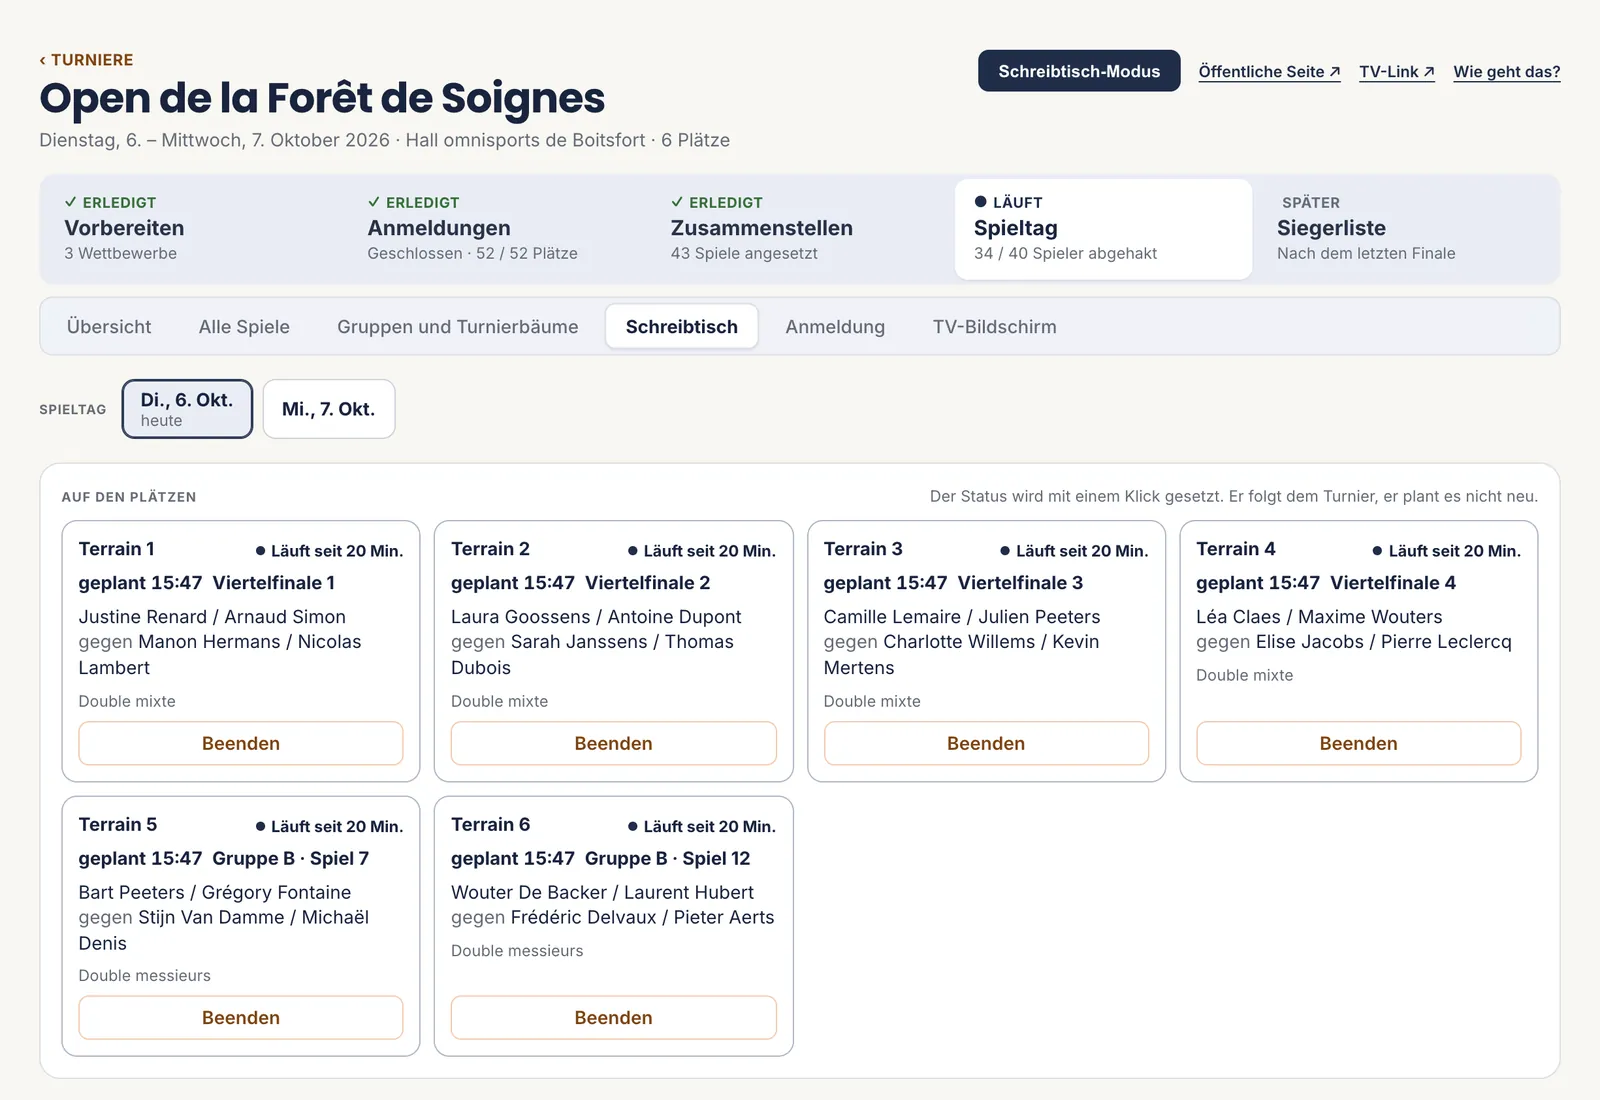Select the Schreibtisch tab
Image resolution: width=1600 pixels, height=1100 pixels.
coord(682,327)
